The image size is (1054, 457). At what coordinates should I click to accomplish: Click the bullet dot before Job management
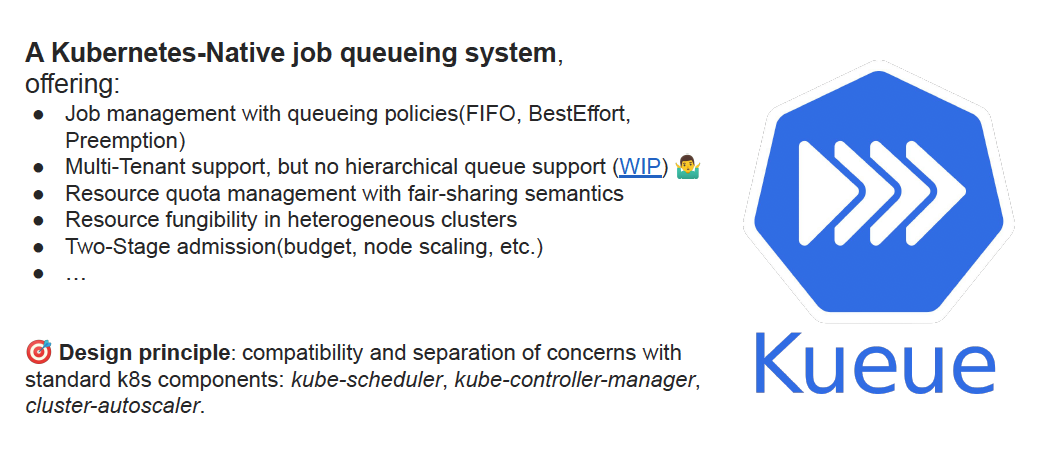[x=39, y=114]
